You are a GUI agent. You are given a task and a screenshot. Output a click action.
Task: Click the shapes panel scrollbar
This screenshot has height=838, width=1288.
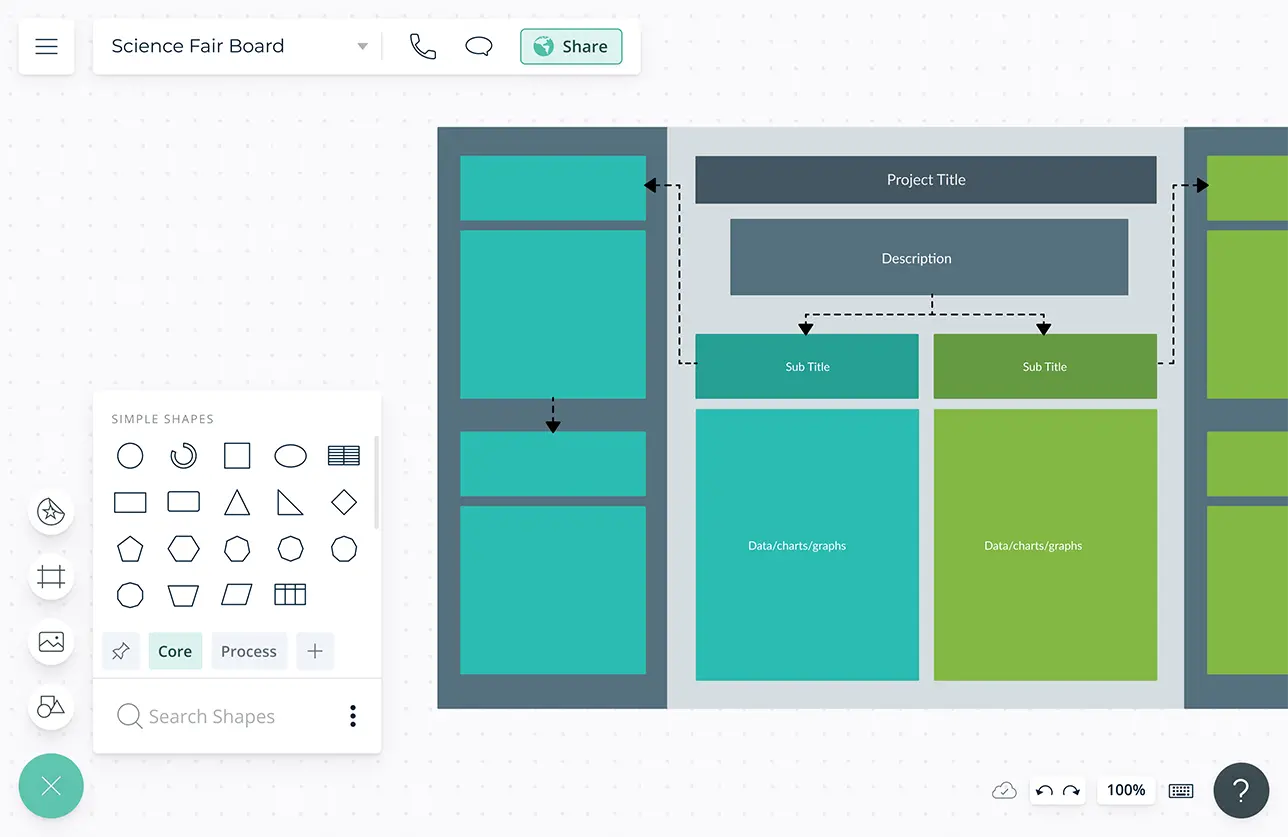click(376, 482)
